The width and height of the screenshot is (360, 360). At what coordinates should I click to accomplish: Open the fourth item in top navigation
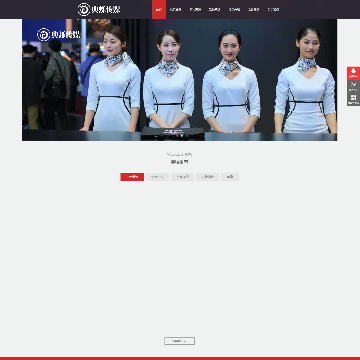point(214,9)
